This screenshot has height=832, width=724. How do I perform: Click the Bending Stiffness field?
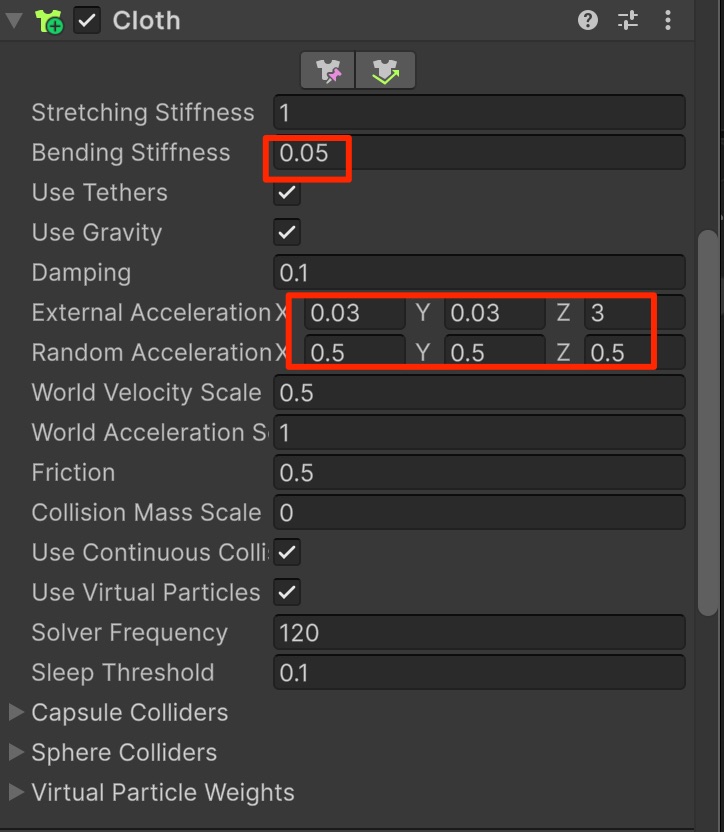pyautogui.click(x=479, y=153)
